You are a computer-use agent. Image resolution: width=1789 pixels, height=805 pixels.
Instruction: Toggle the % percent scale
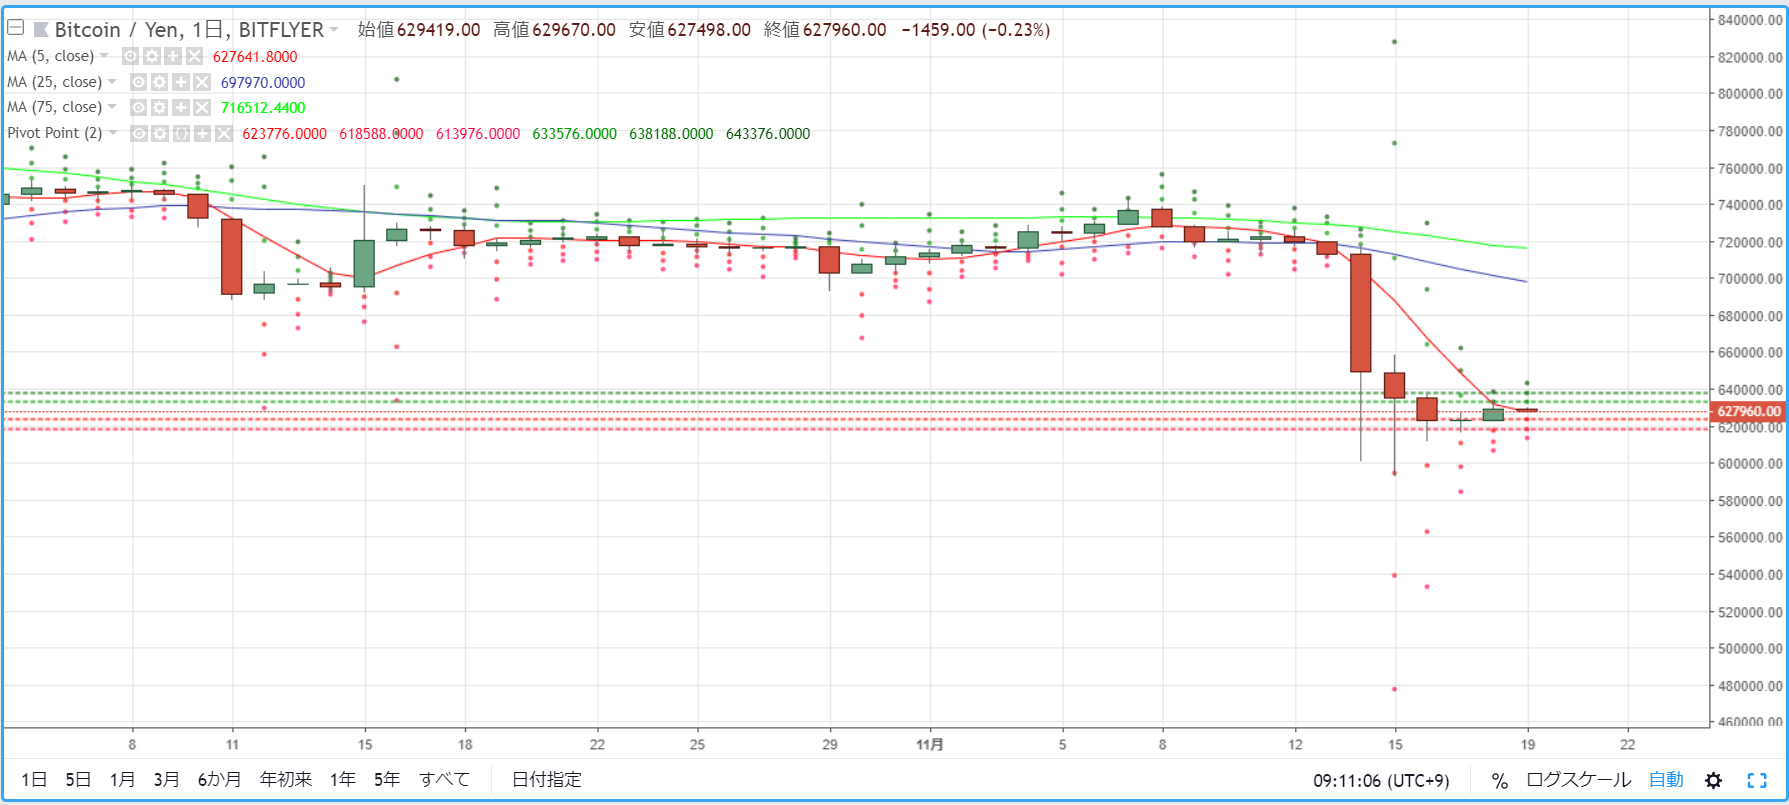click(1499, 781)
